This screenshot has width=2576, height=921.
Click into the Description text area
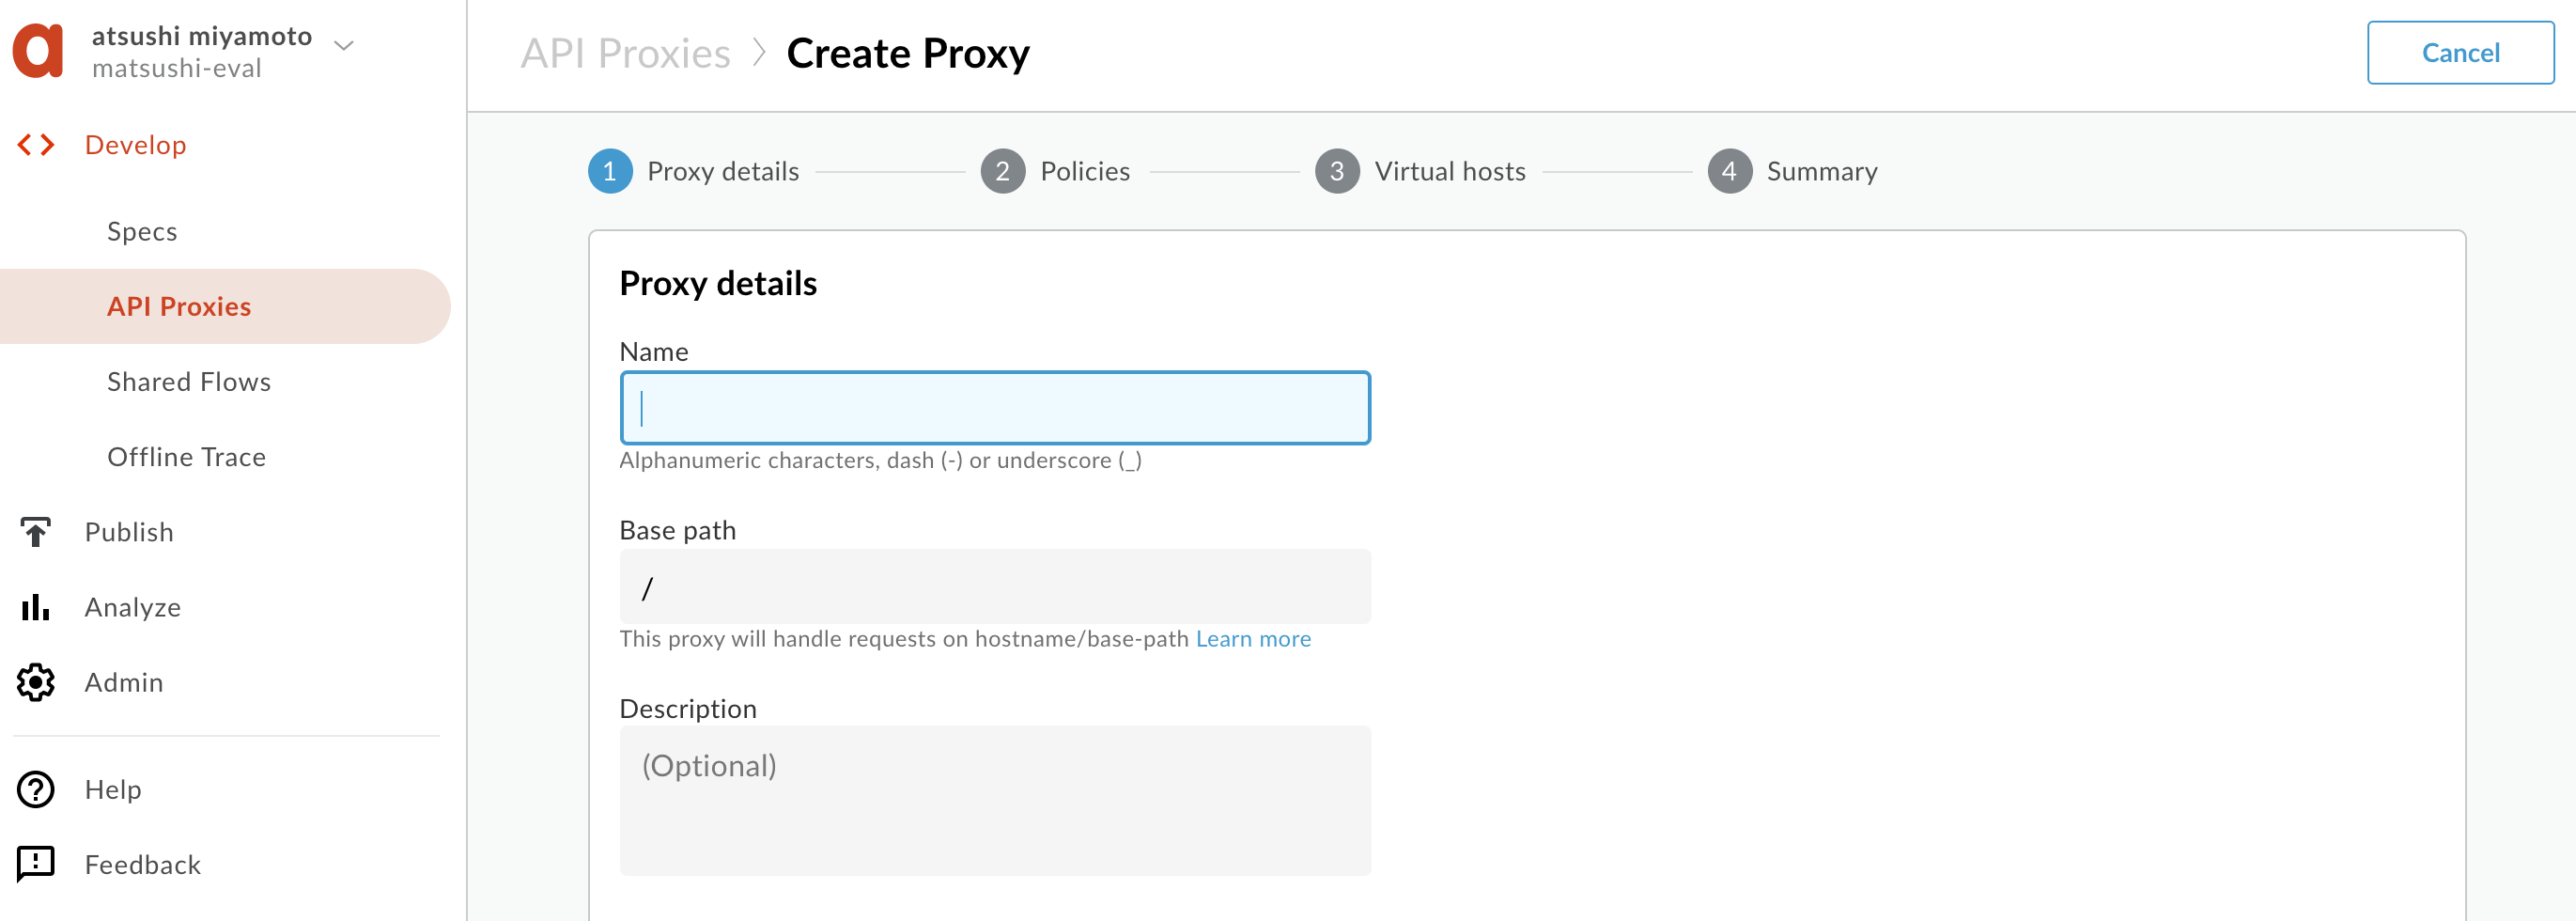[x=995, y=800]
